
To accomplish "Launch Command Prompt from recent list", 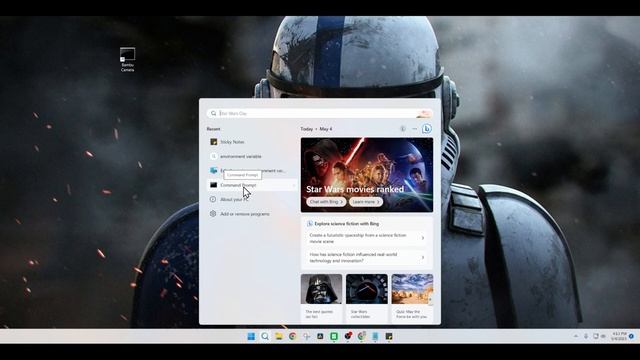I will [252, 185].
